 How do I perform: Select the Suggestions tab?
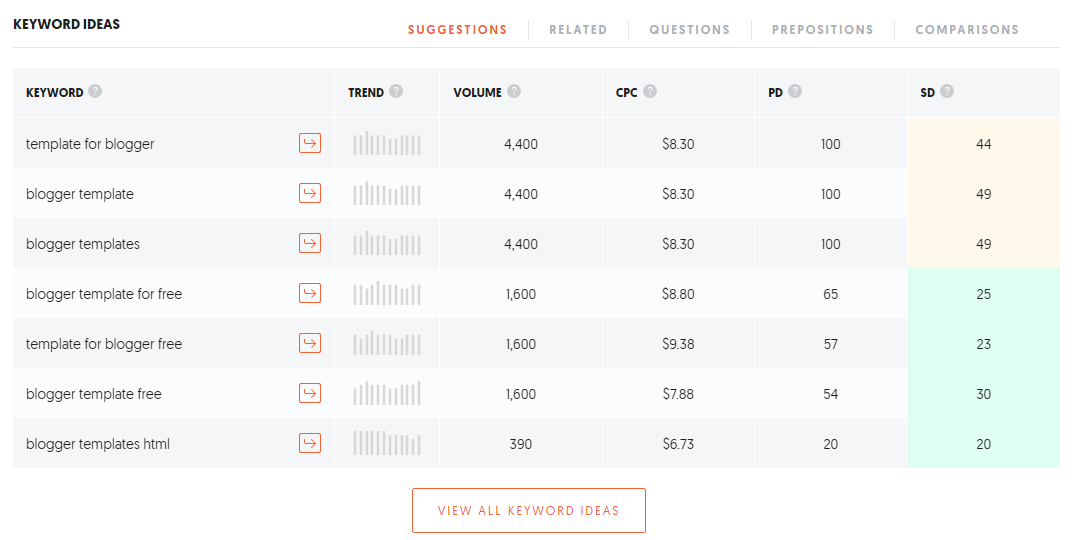(457, 30)
